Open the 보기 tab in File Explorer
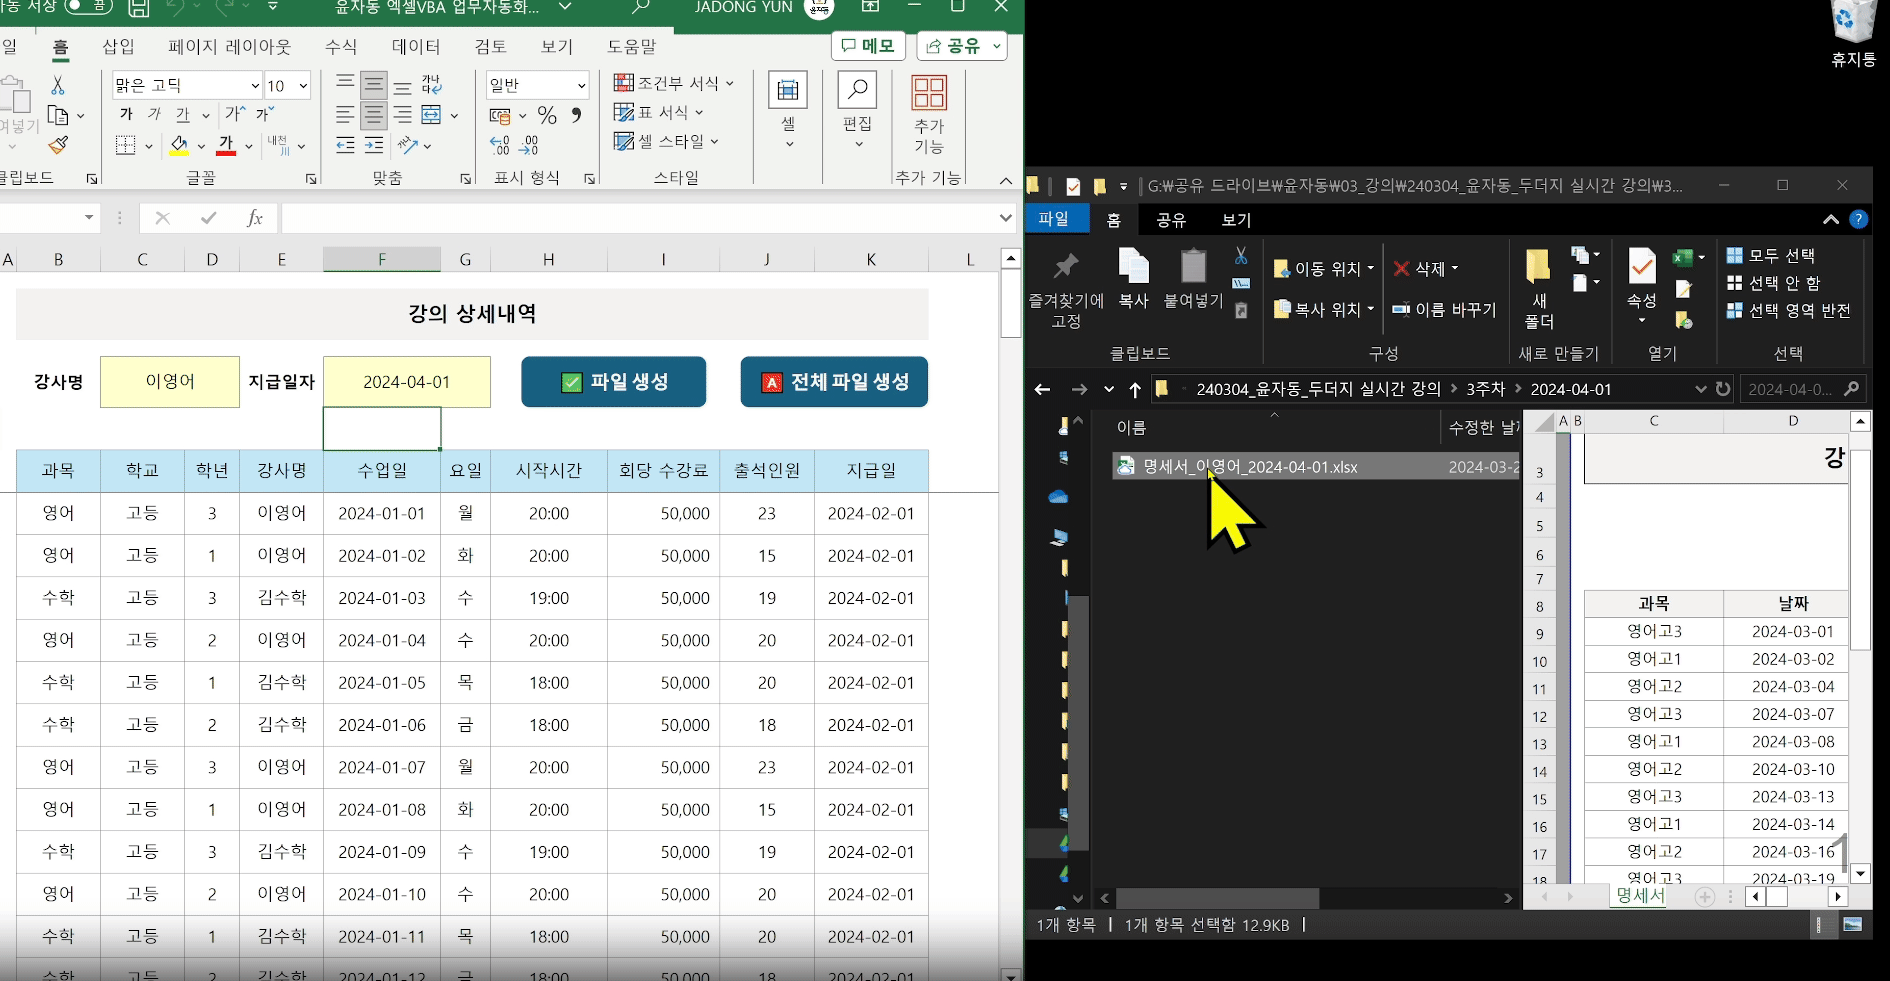 click(x=1236, y=220)
